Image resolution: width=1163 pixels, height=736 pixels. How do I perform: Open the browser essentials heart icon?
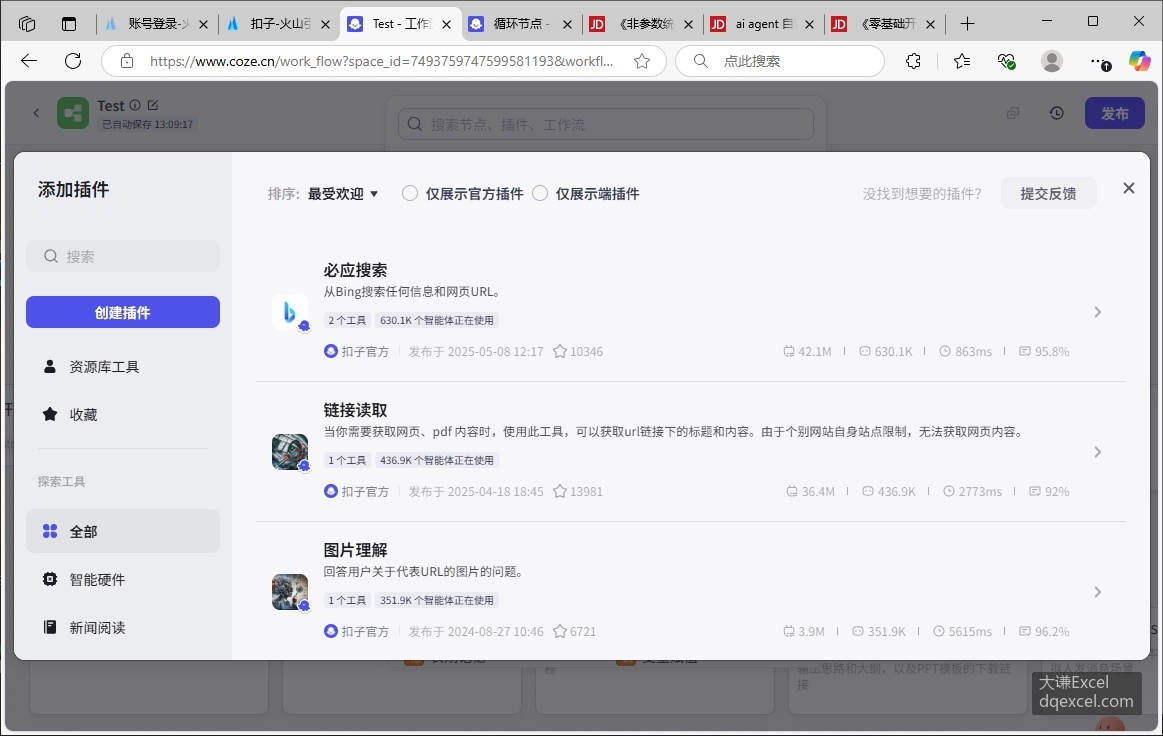point(1006,61)
